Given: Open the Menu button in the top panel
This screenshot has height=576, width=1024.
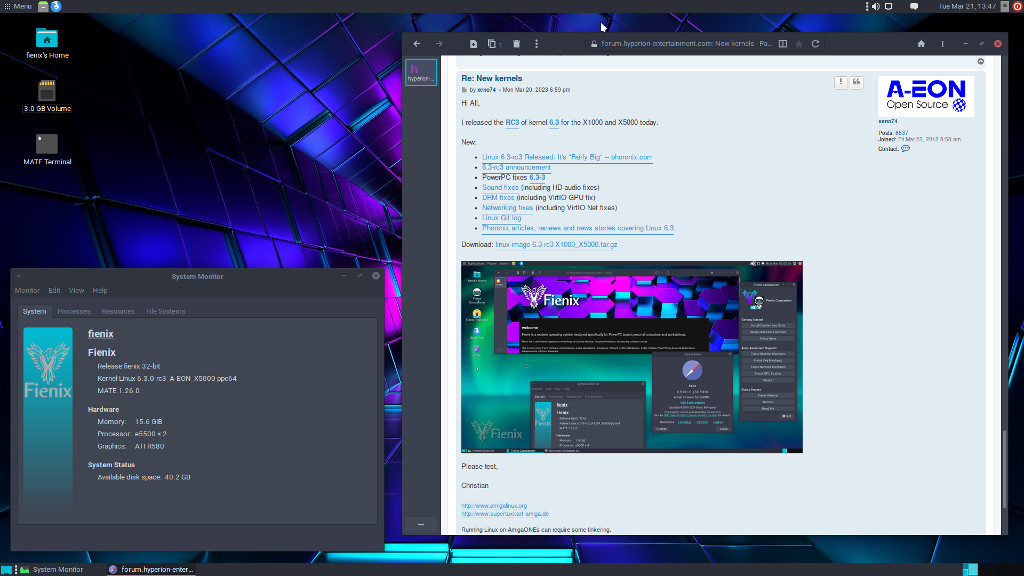Looking at the screenshot, I should (18, 6).
